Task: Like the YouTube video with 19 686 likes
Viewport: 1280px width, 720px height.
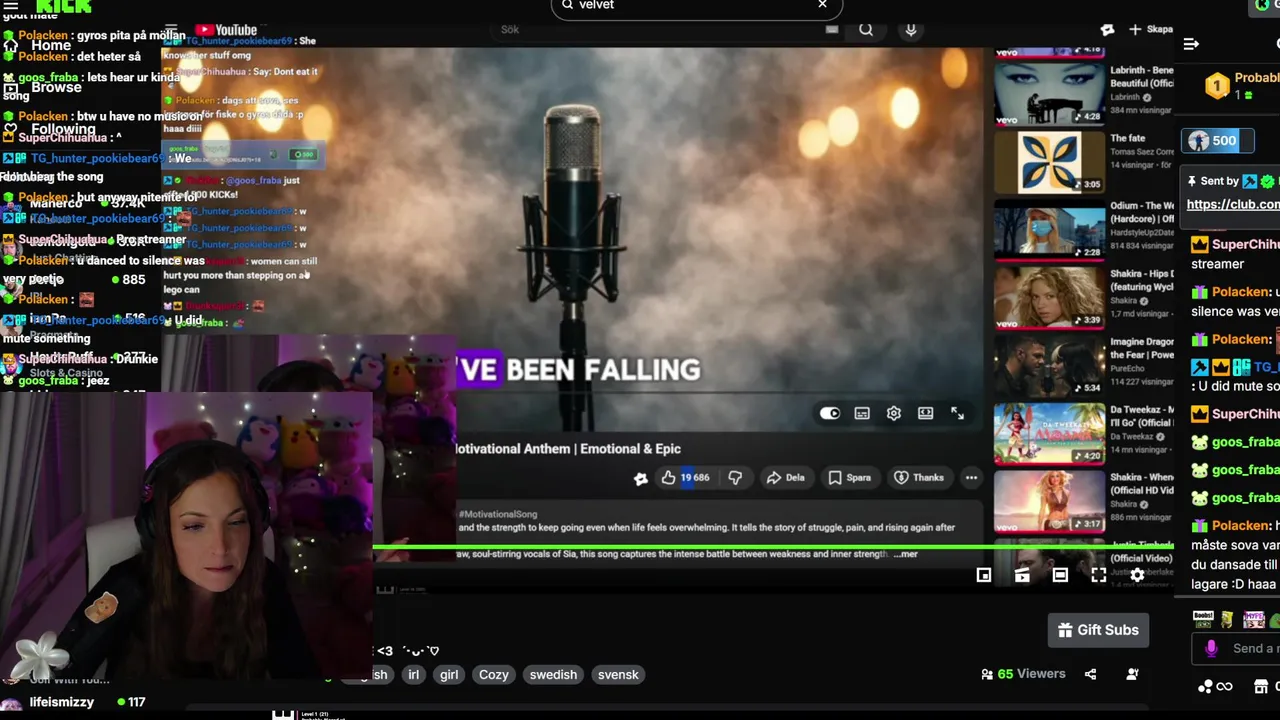Action: pos(685,478)
